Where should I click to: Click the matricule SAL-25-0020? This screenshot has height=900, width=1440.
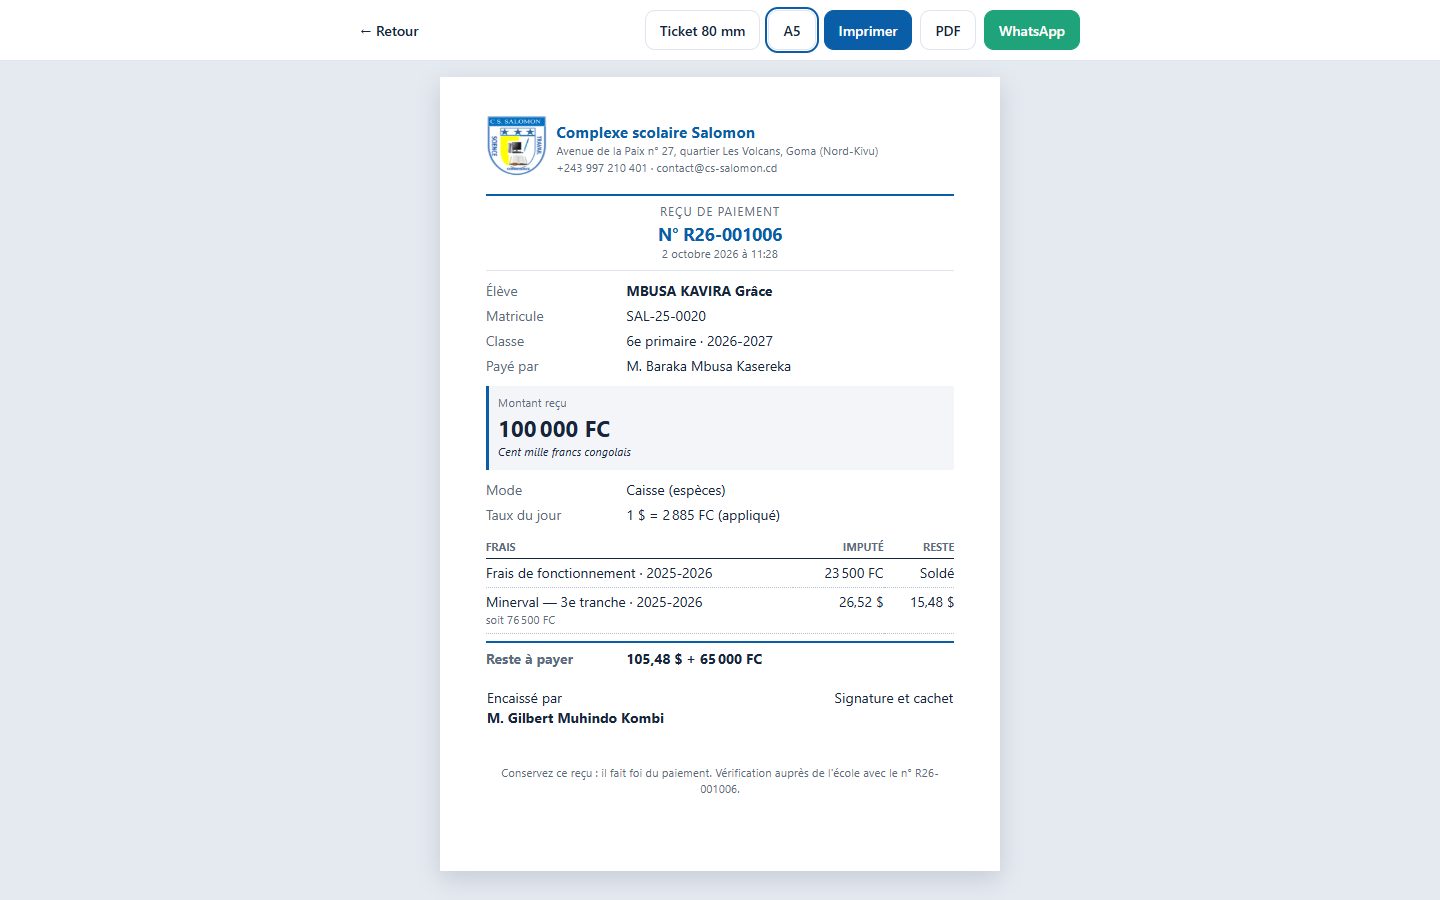click(x=666, y=316)
